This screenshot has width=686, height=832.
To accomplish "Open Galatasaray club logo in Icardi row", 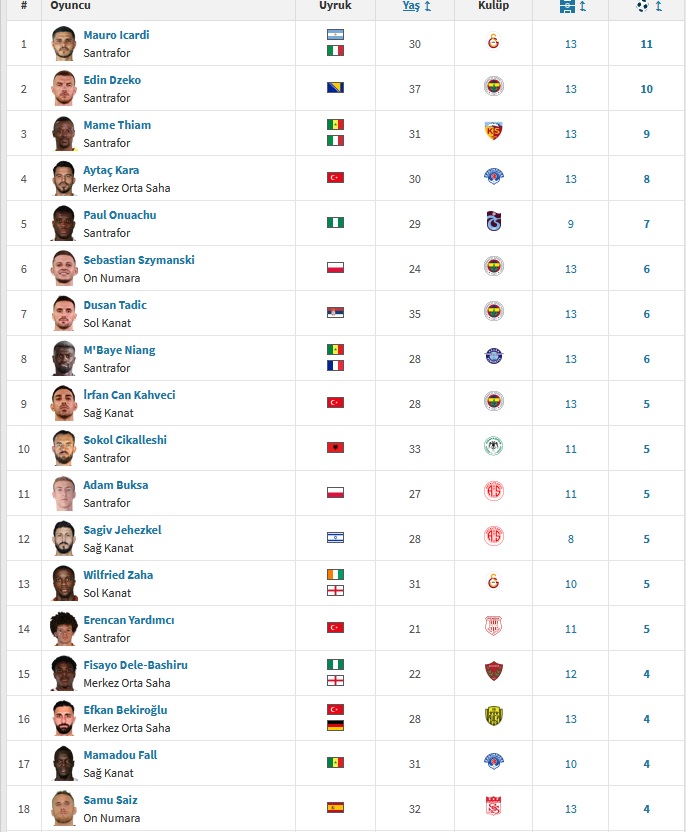I will 493,41.
